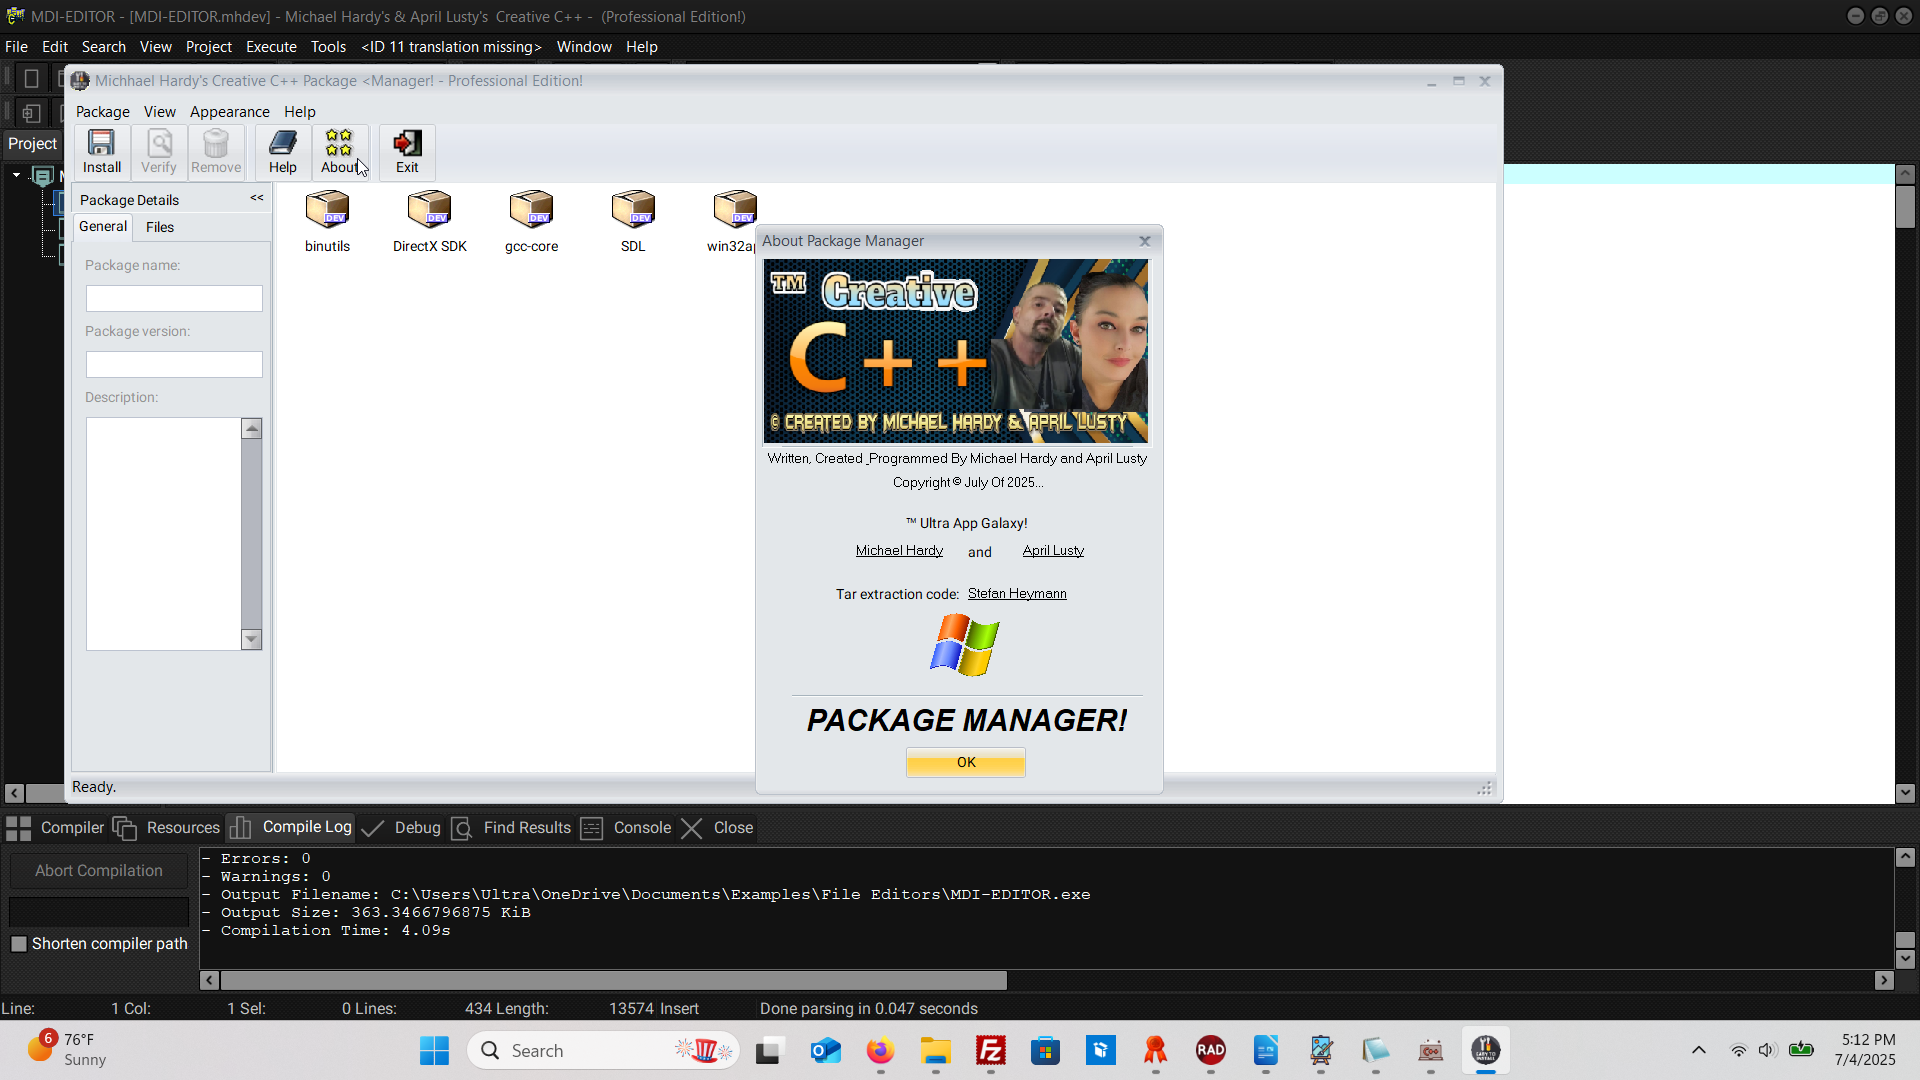Click the taskbar Search box
This screenshot has width=1920, height=1080.
tap(603, 1051)
